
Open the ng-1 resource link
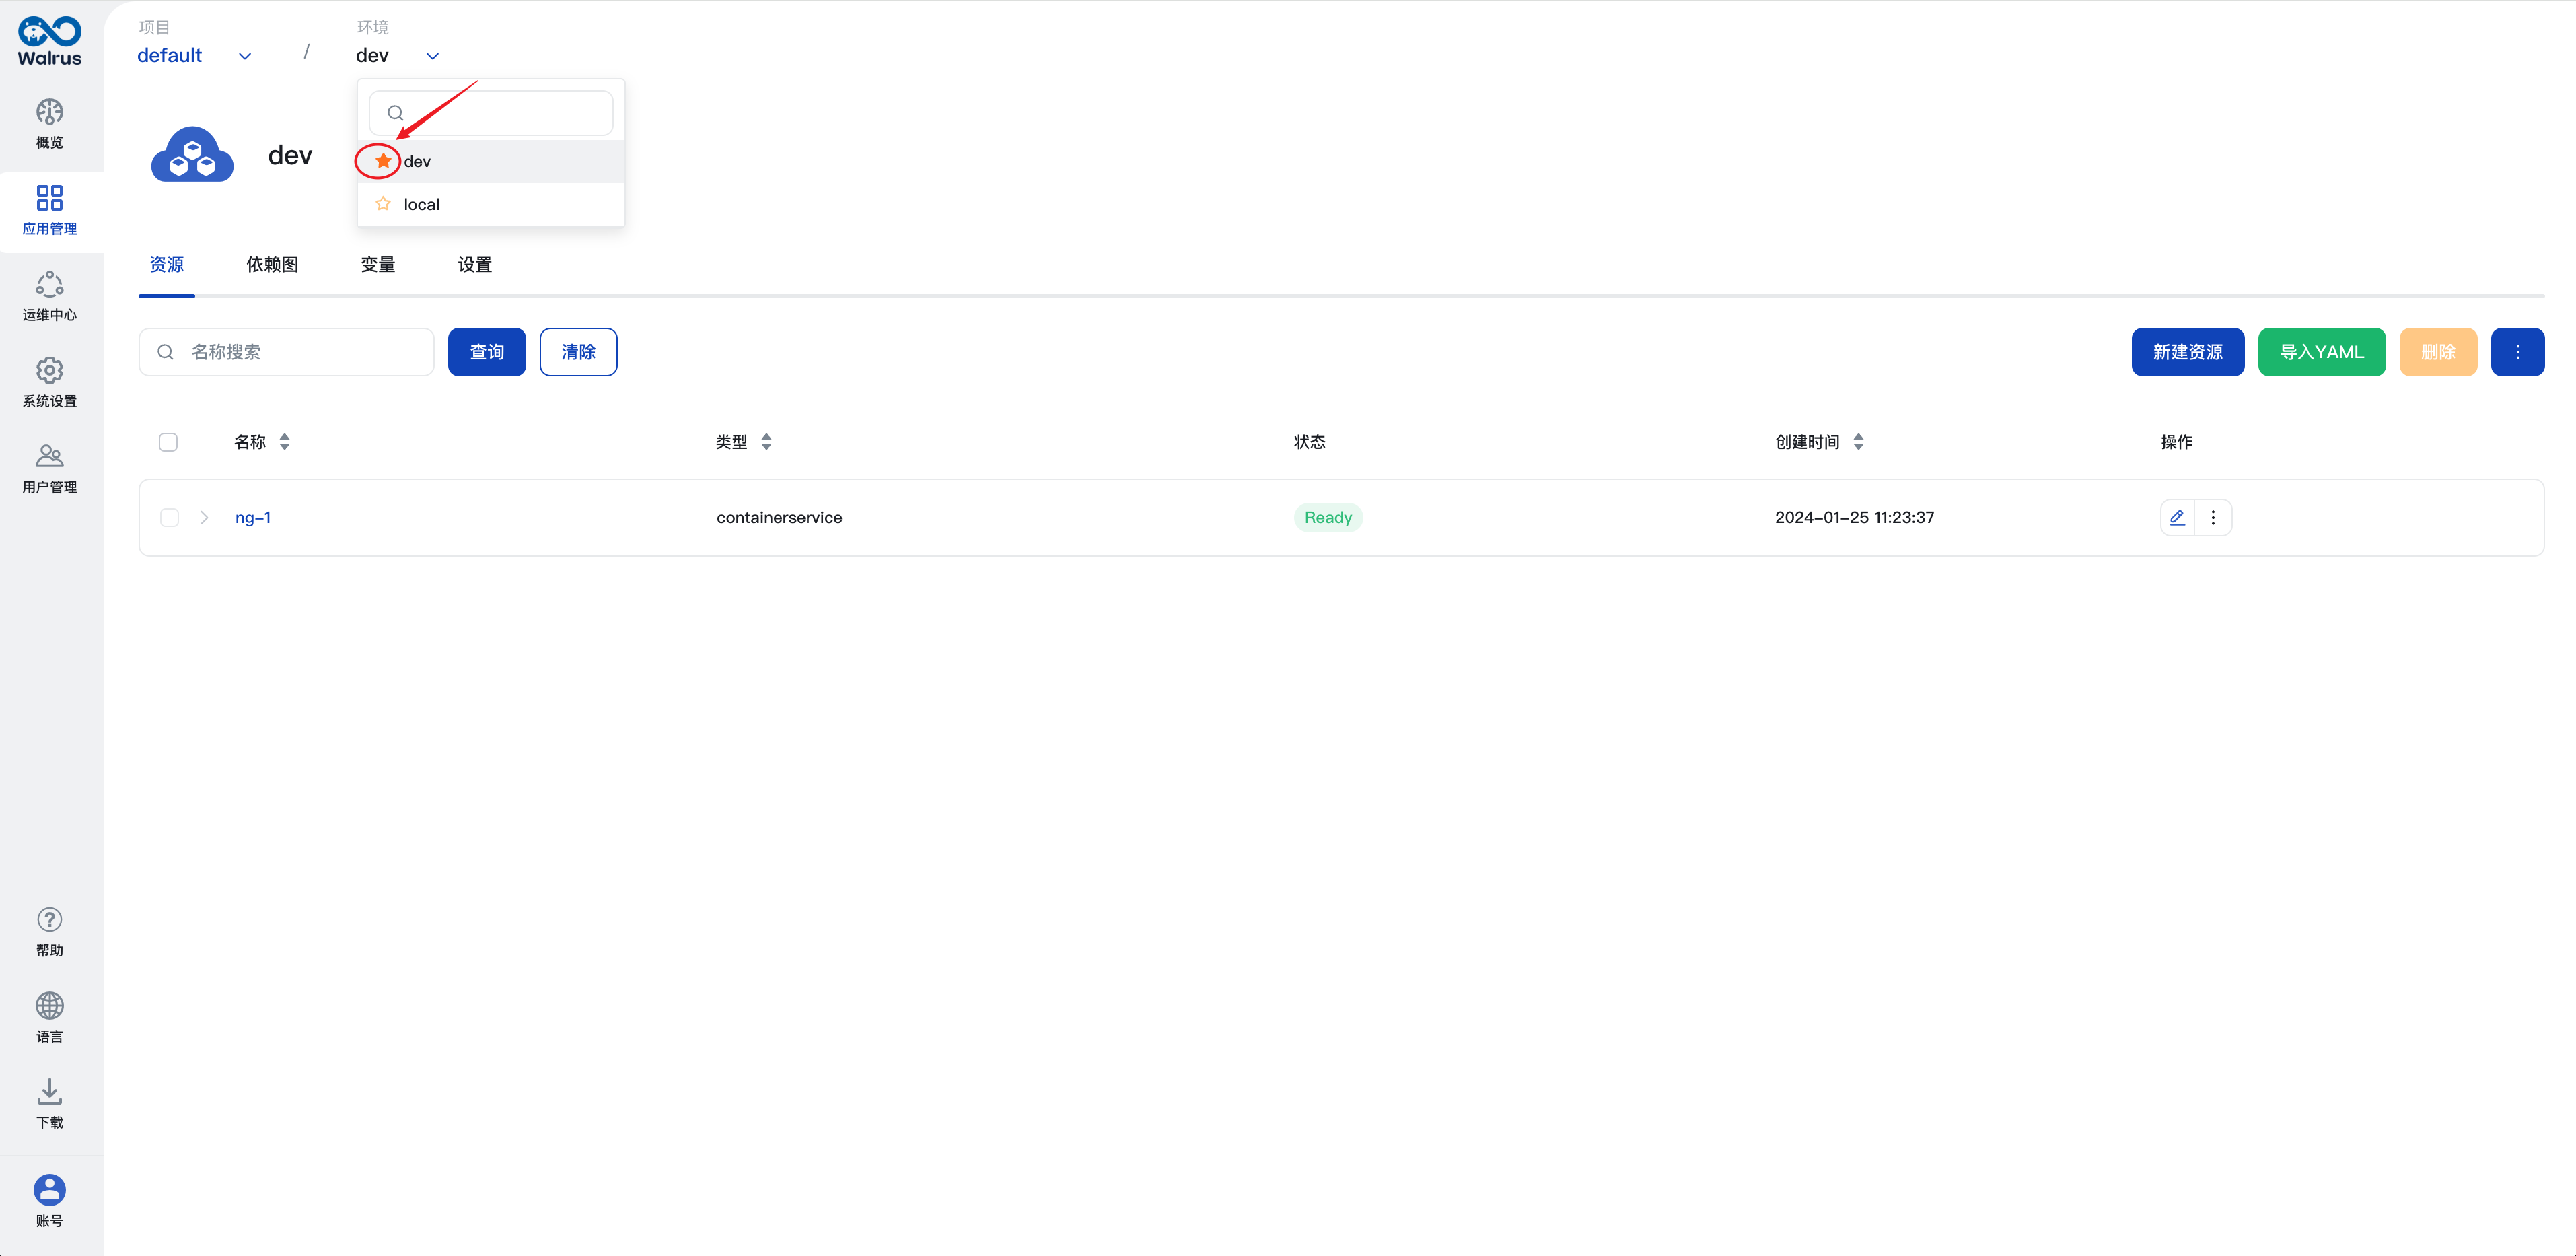click(253, 517)
